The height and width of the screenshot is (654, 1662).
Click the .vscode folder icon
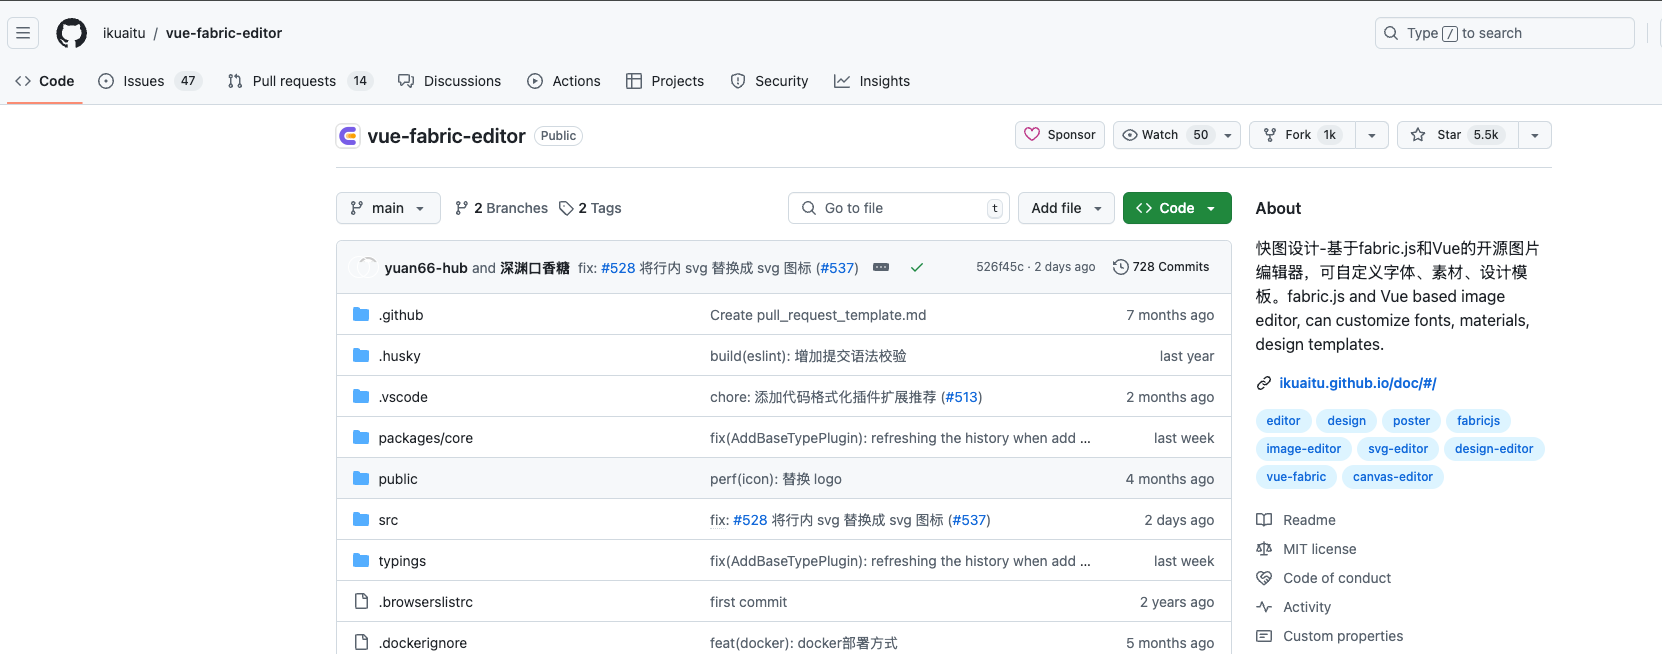(x=361, y=397)
